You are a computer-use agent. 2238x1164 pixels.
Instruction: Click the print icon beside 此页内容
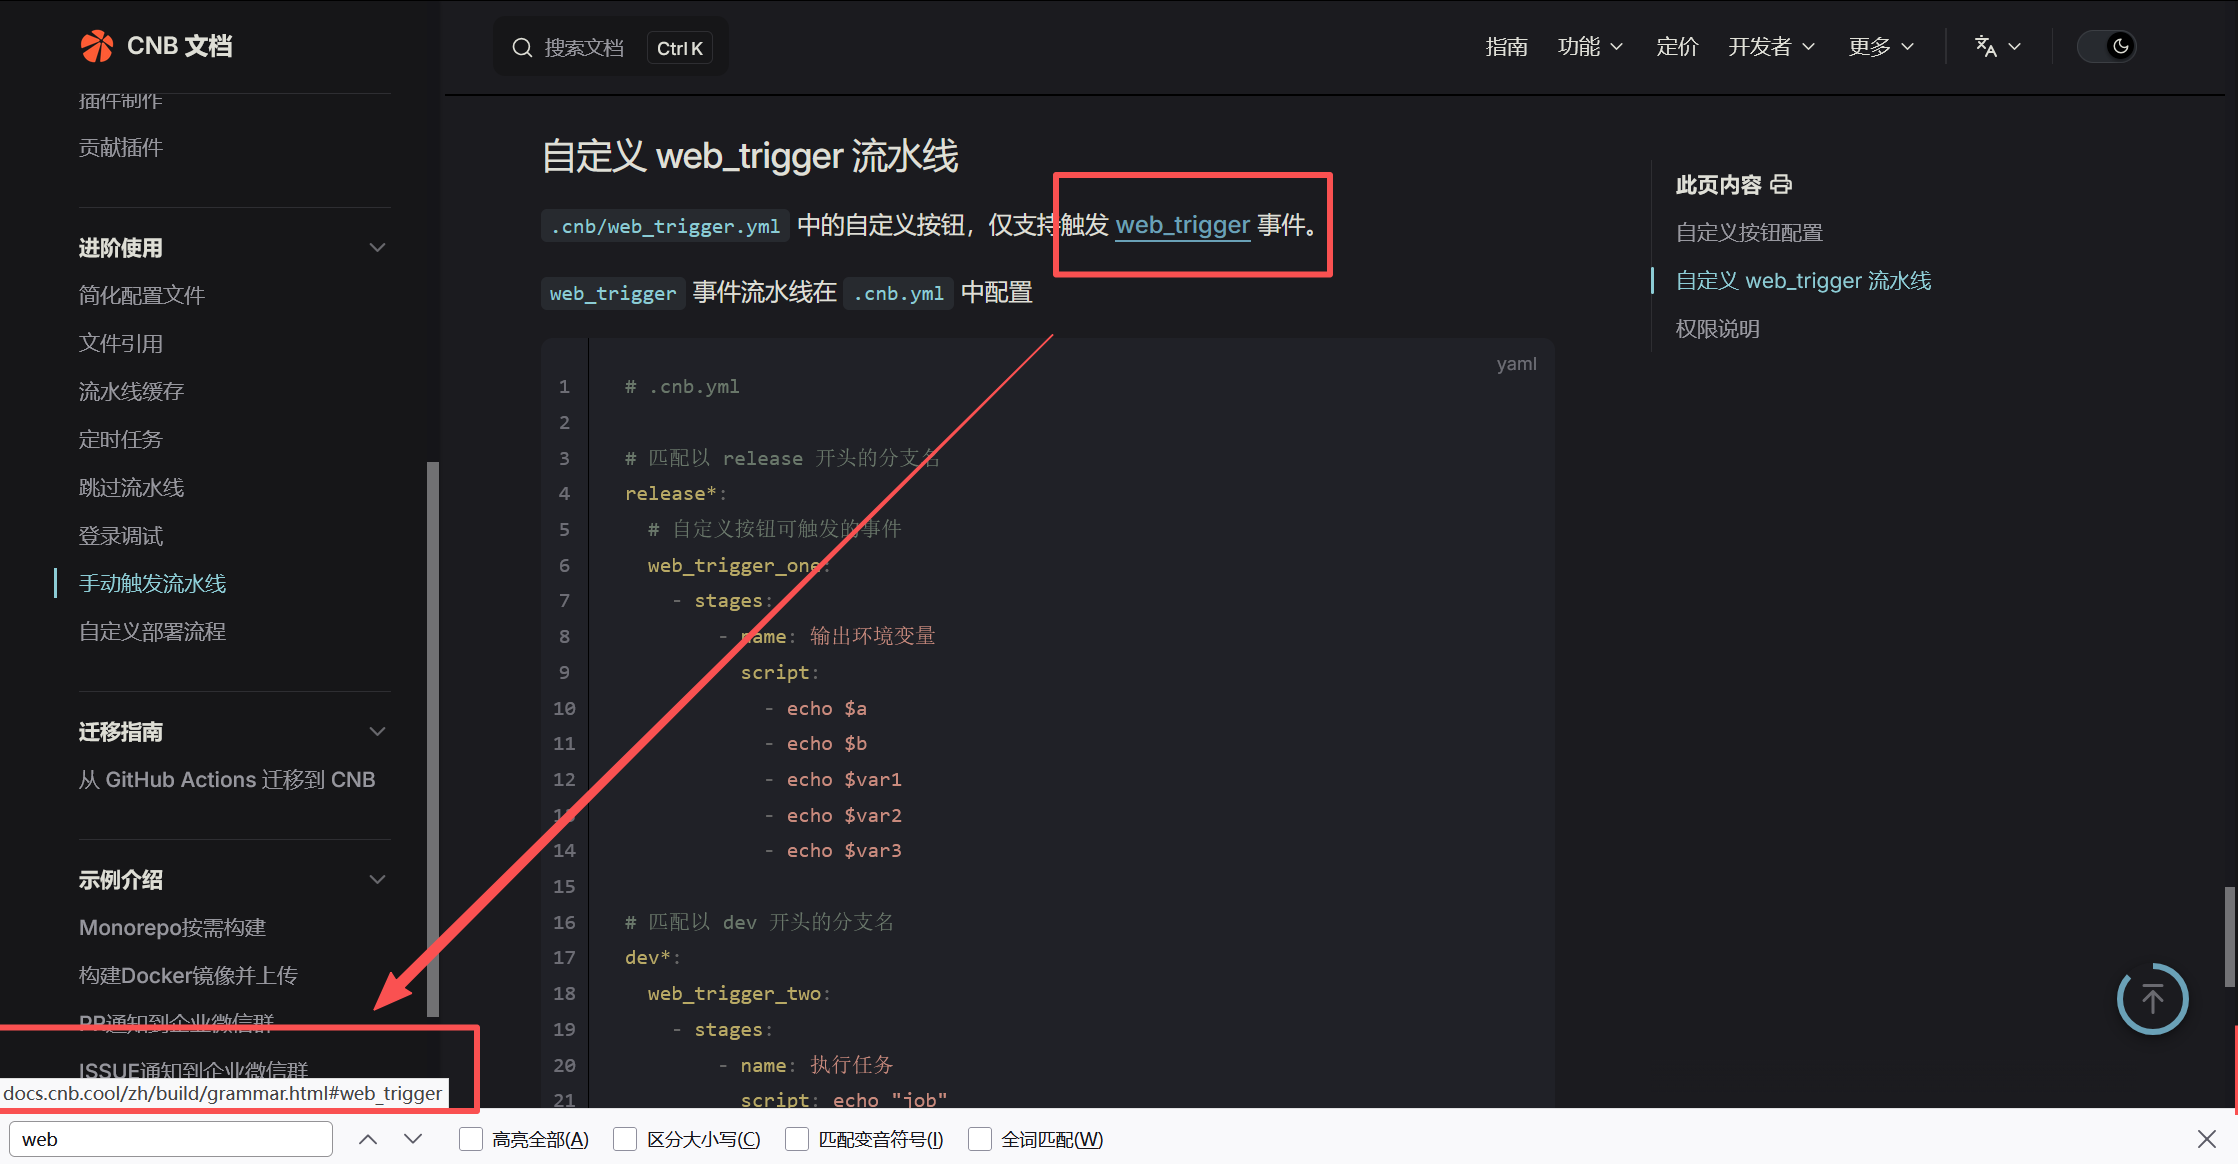1781,185
